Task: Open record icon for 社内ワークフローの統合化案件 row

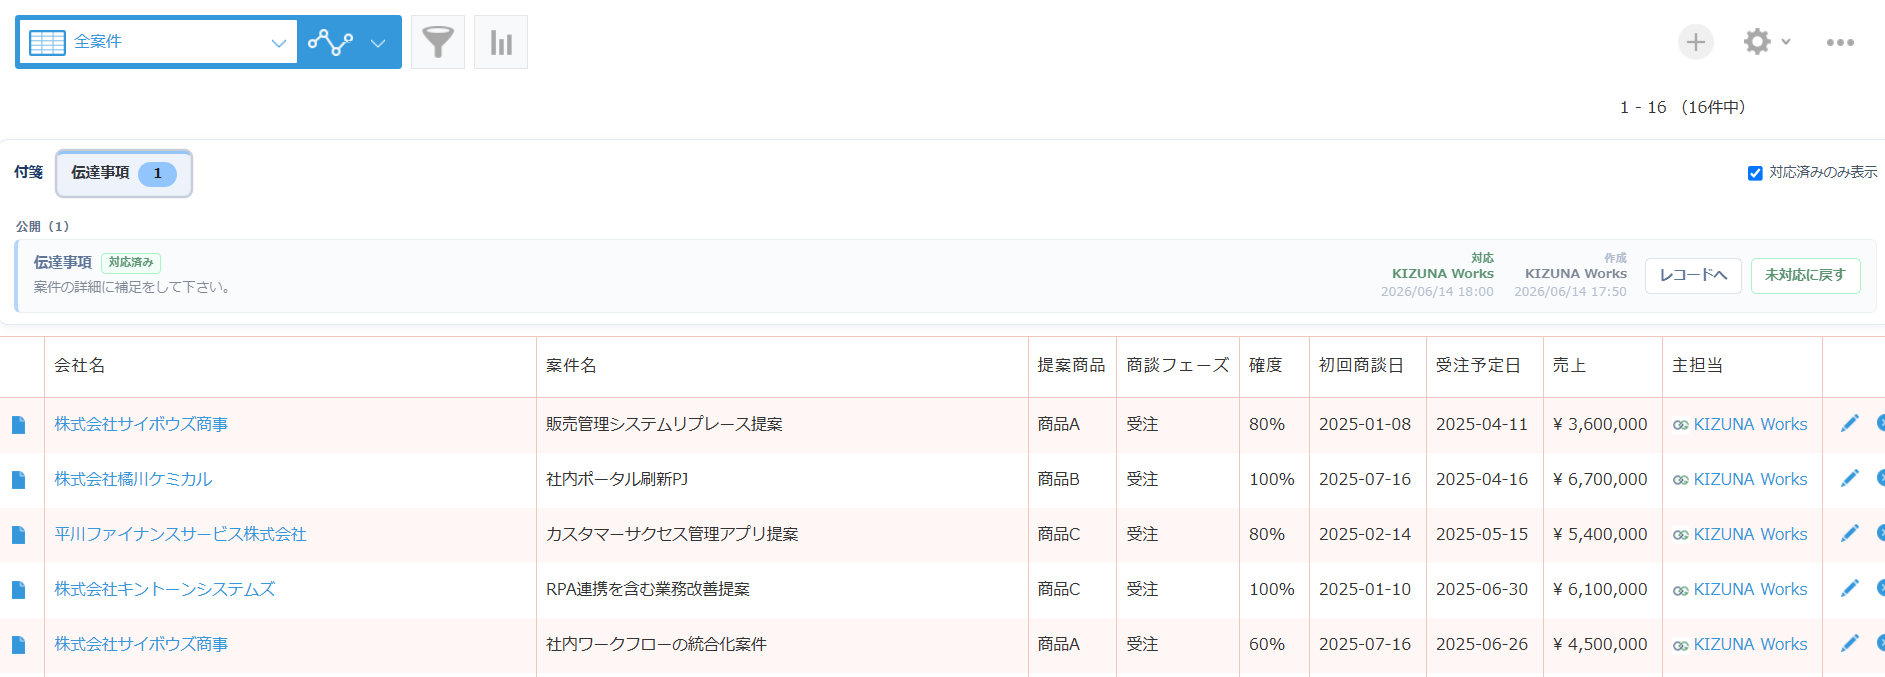Action: [18, 645]
